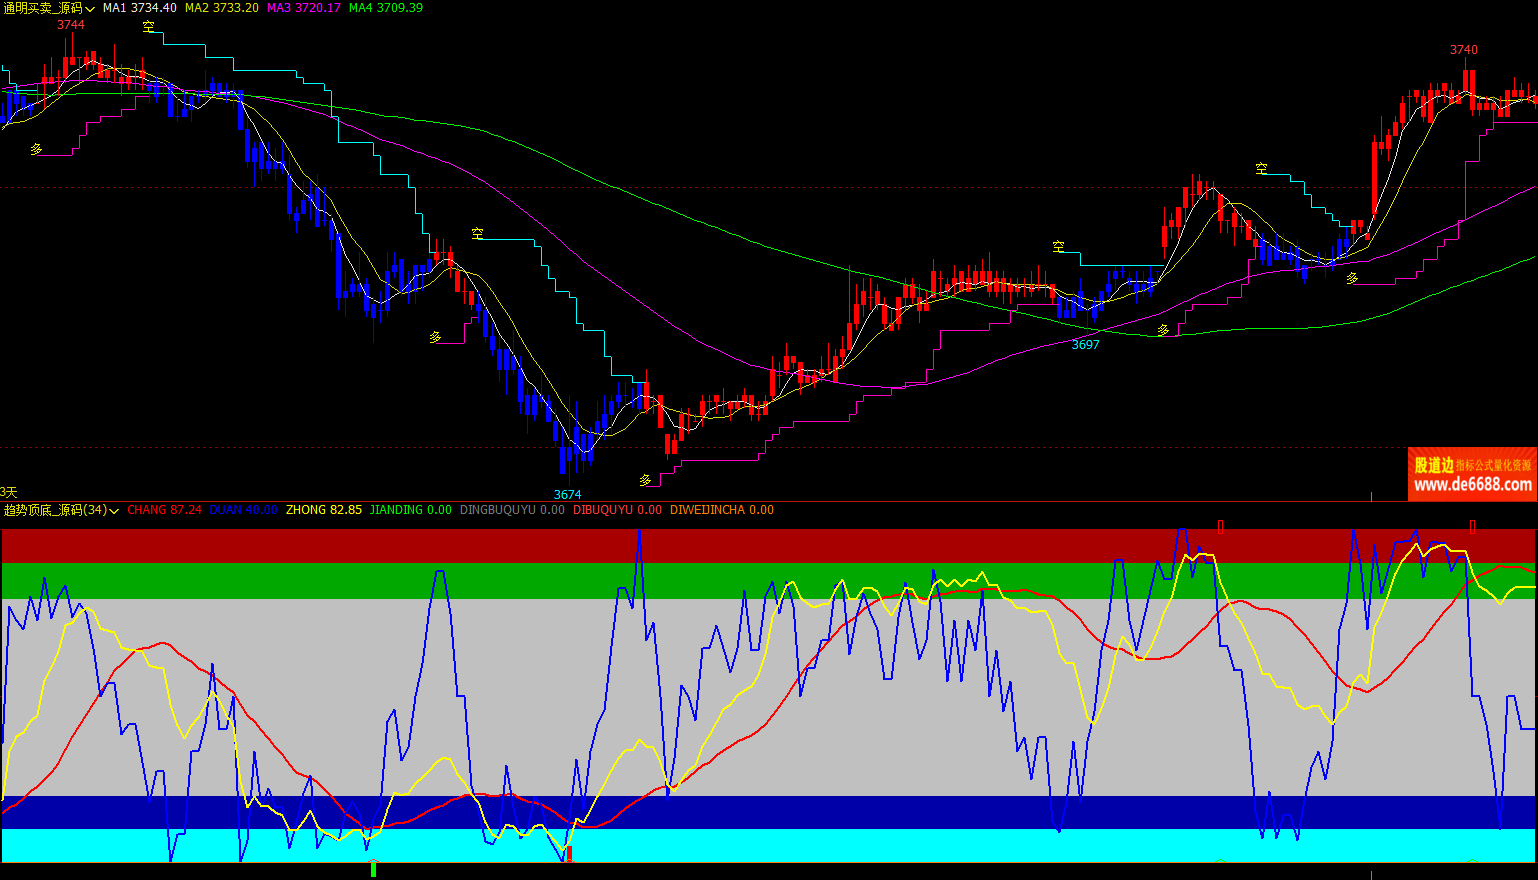Click the ZHONG 82.85 value
Image resolution: width=1538 pixels, height=880 pixels.
[x=324, y=510]
